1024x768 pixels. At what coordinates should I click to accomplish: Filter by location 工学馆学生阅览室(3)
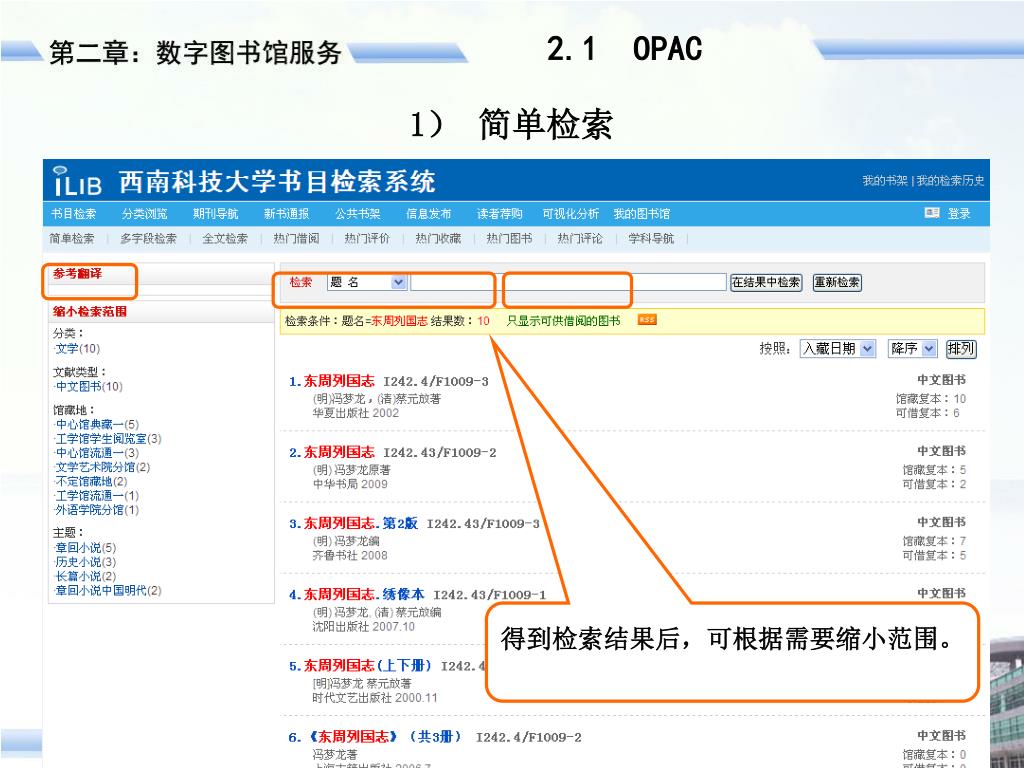click(x=108, y=439)
